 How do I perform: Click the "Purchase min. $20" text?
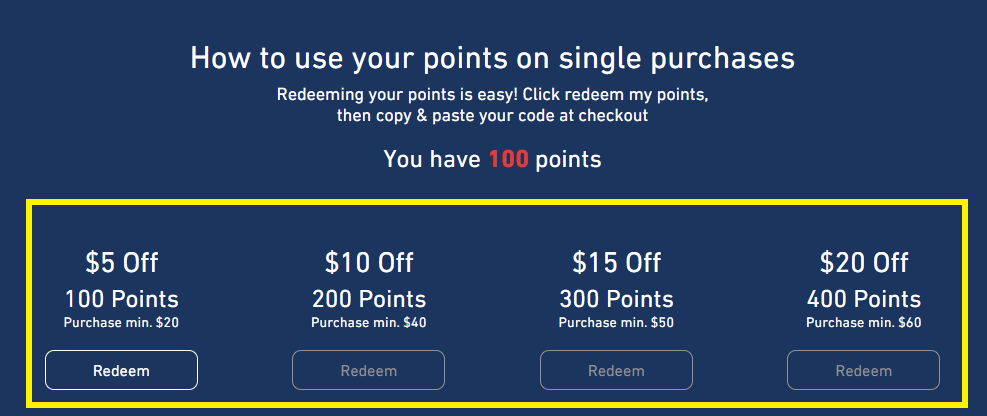pos(121,323)
